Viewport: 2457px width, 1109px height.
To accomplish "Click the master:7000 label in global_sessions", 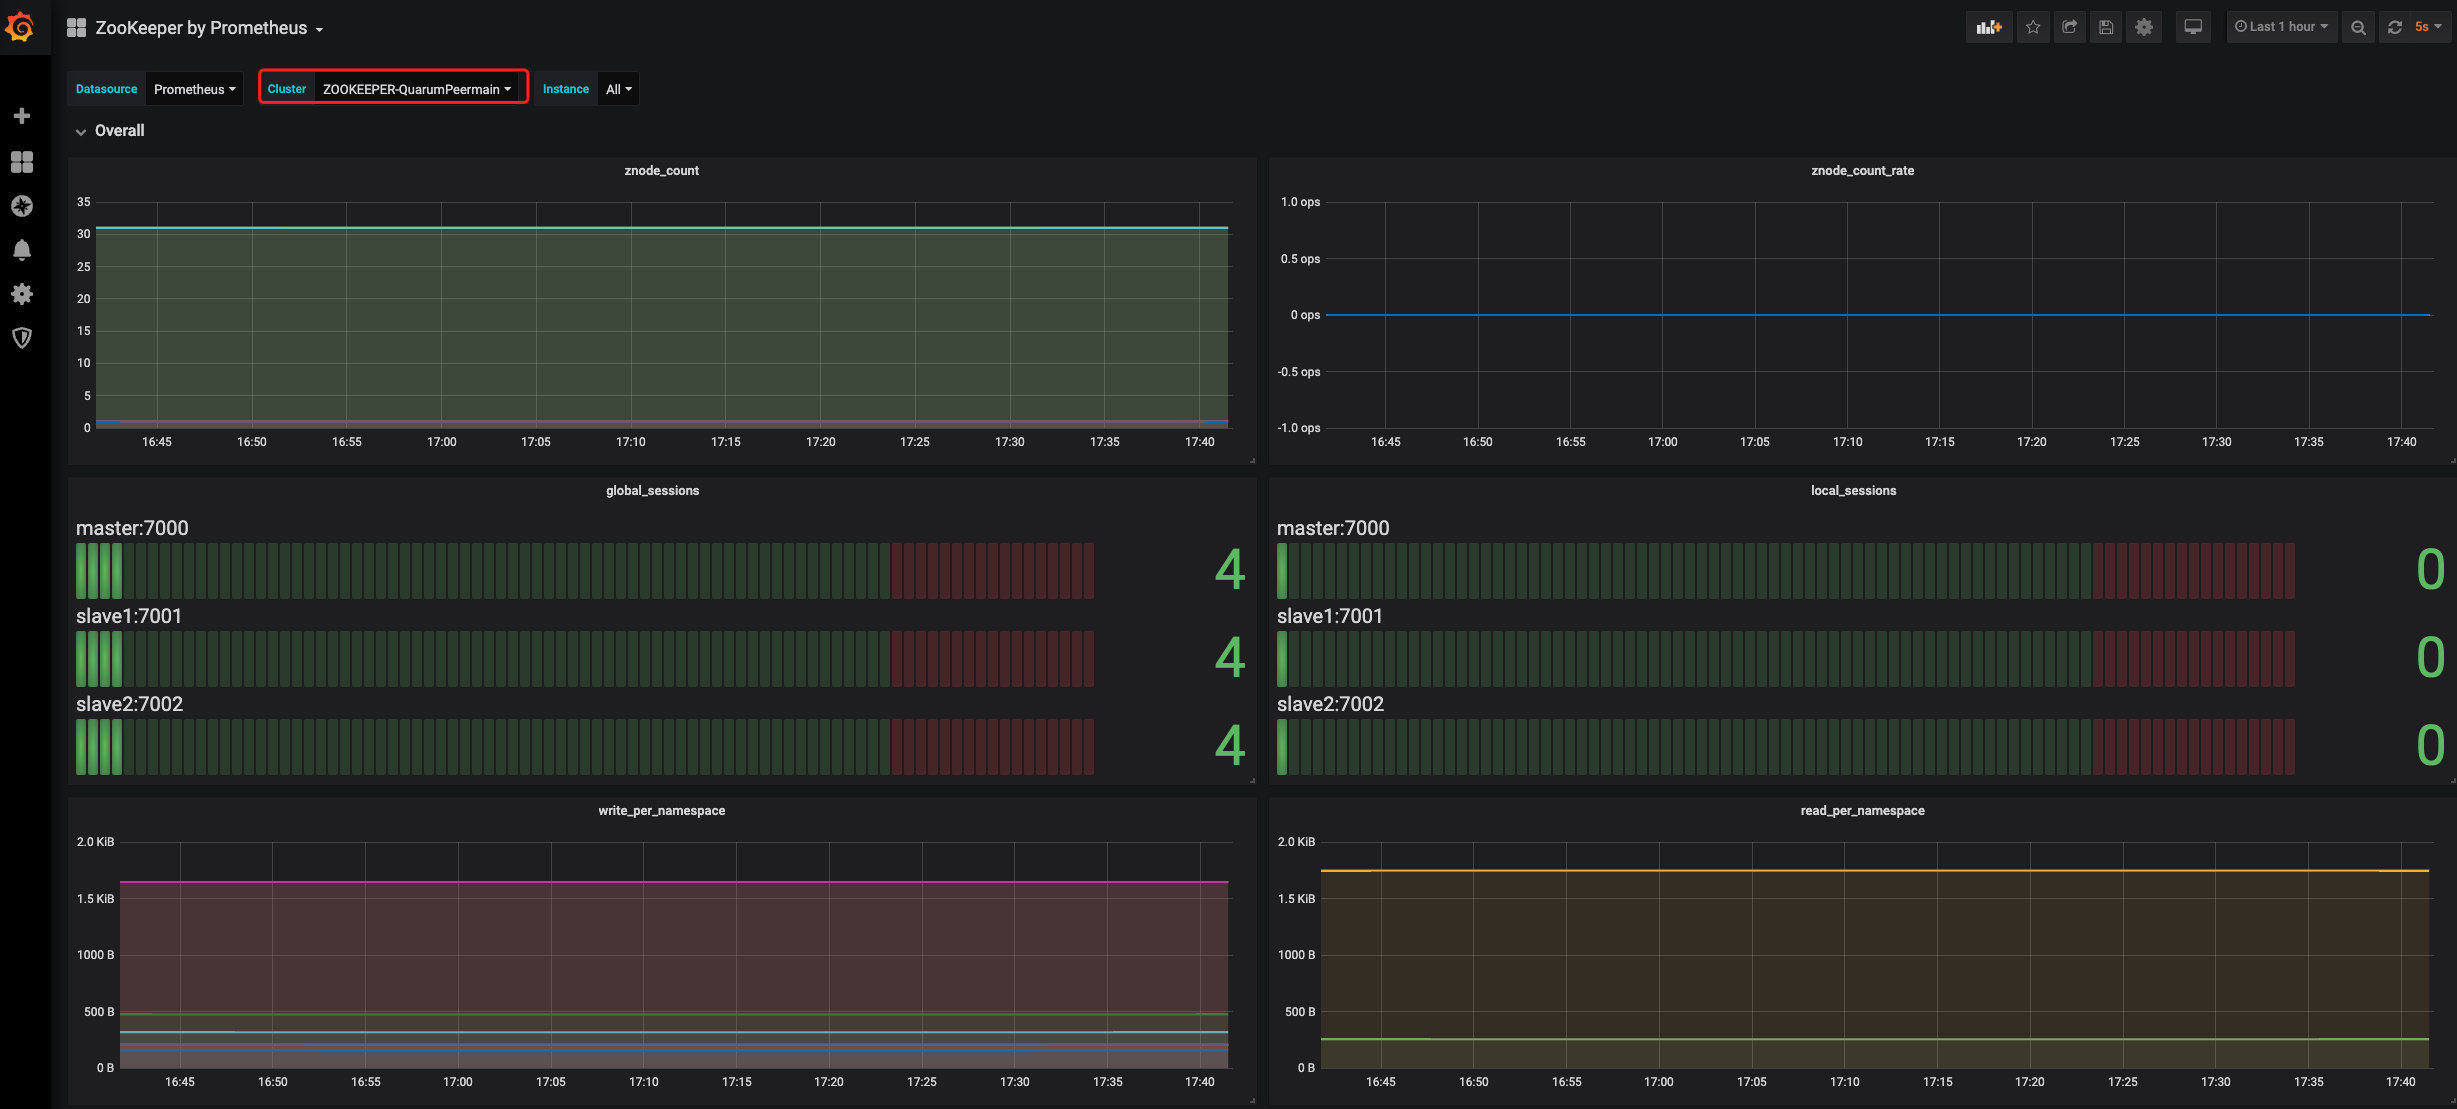I will pos(132,528).
